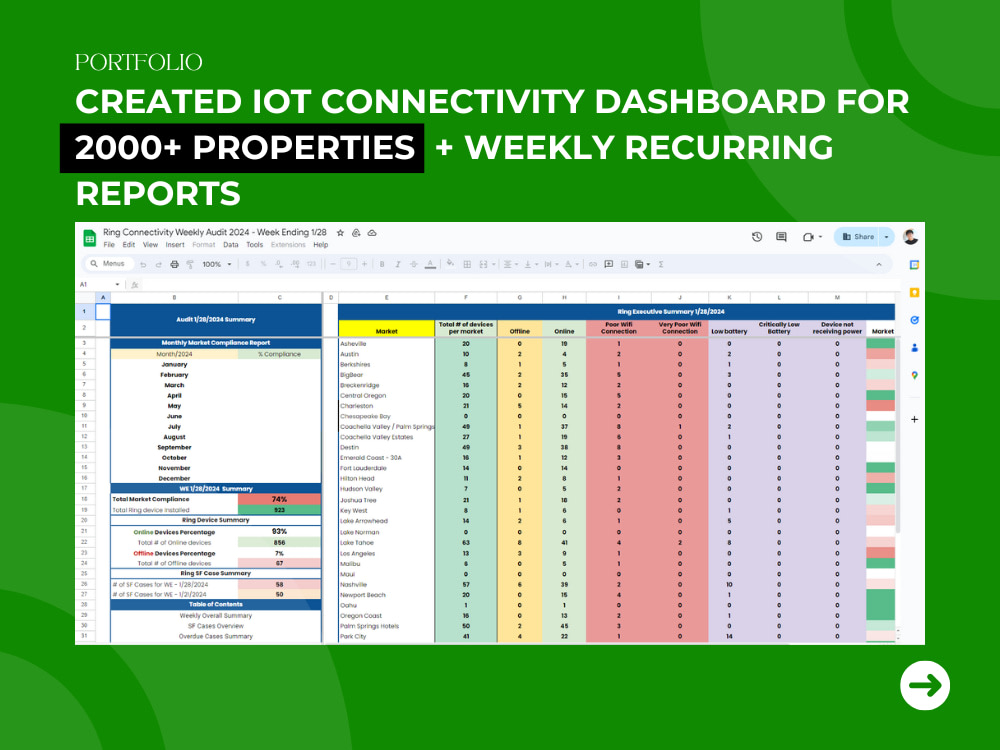Start a Meet call with the camera icon
The width and height of the screenshot is (1000, 750).
pyautogui.click(x=808, y=237)
